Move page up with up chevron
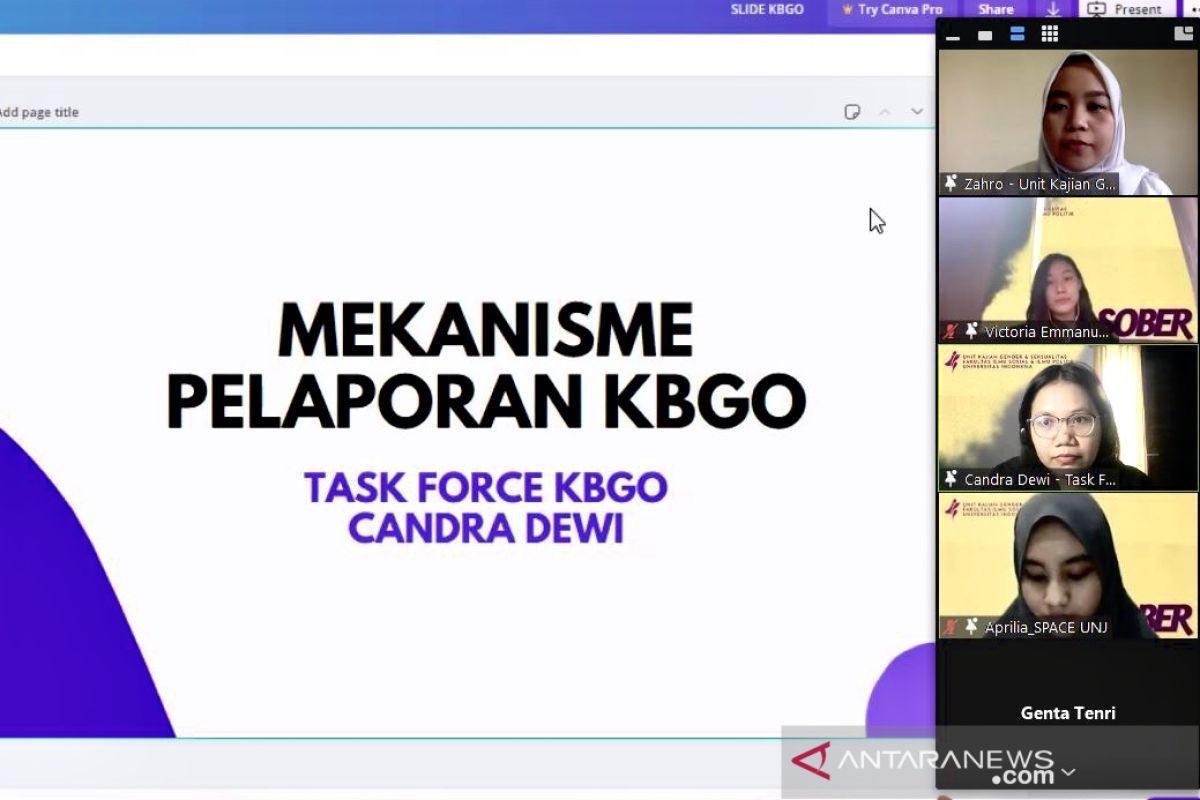This screenshot has width=1200, height=800. coord(884,112)
